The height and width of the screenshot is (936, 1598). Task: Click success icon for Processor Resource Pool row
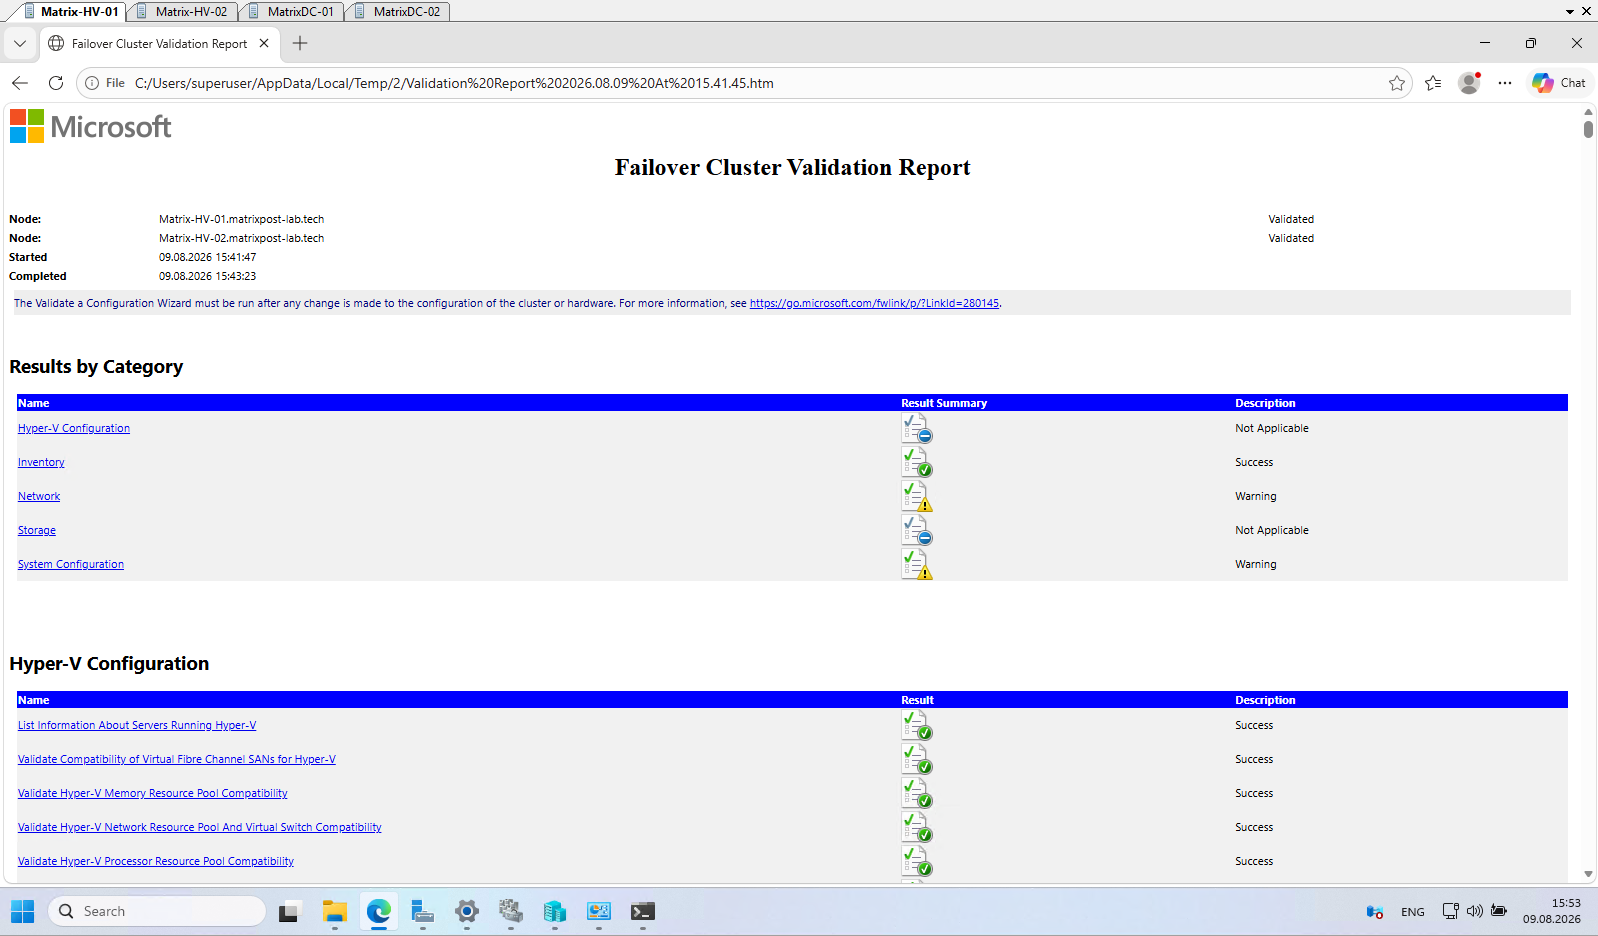tap(916, 861)
